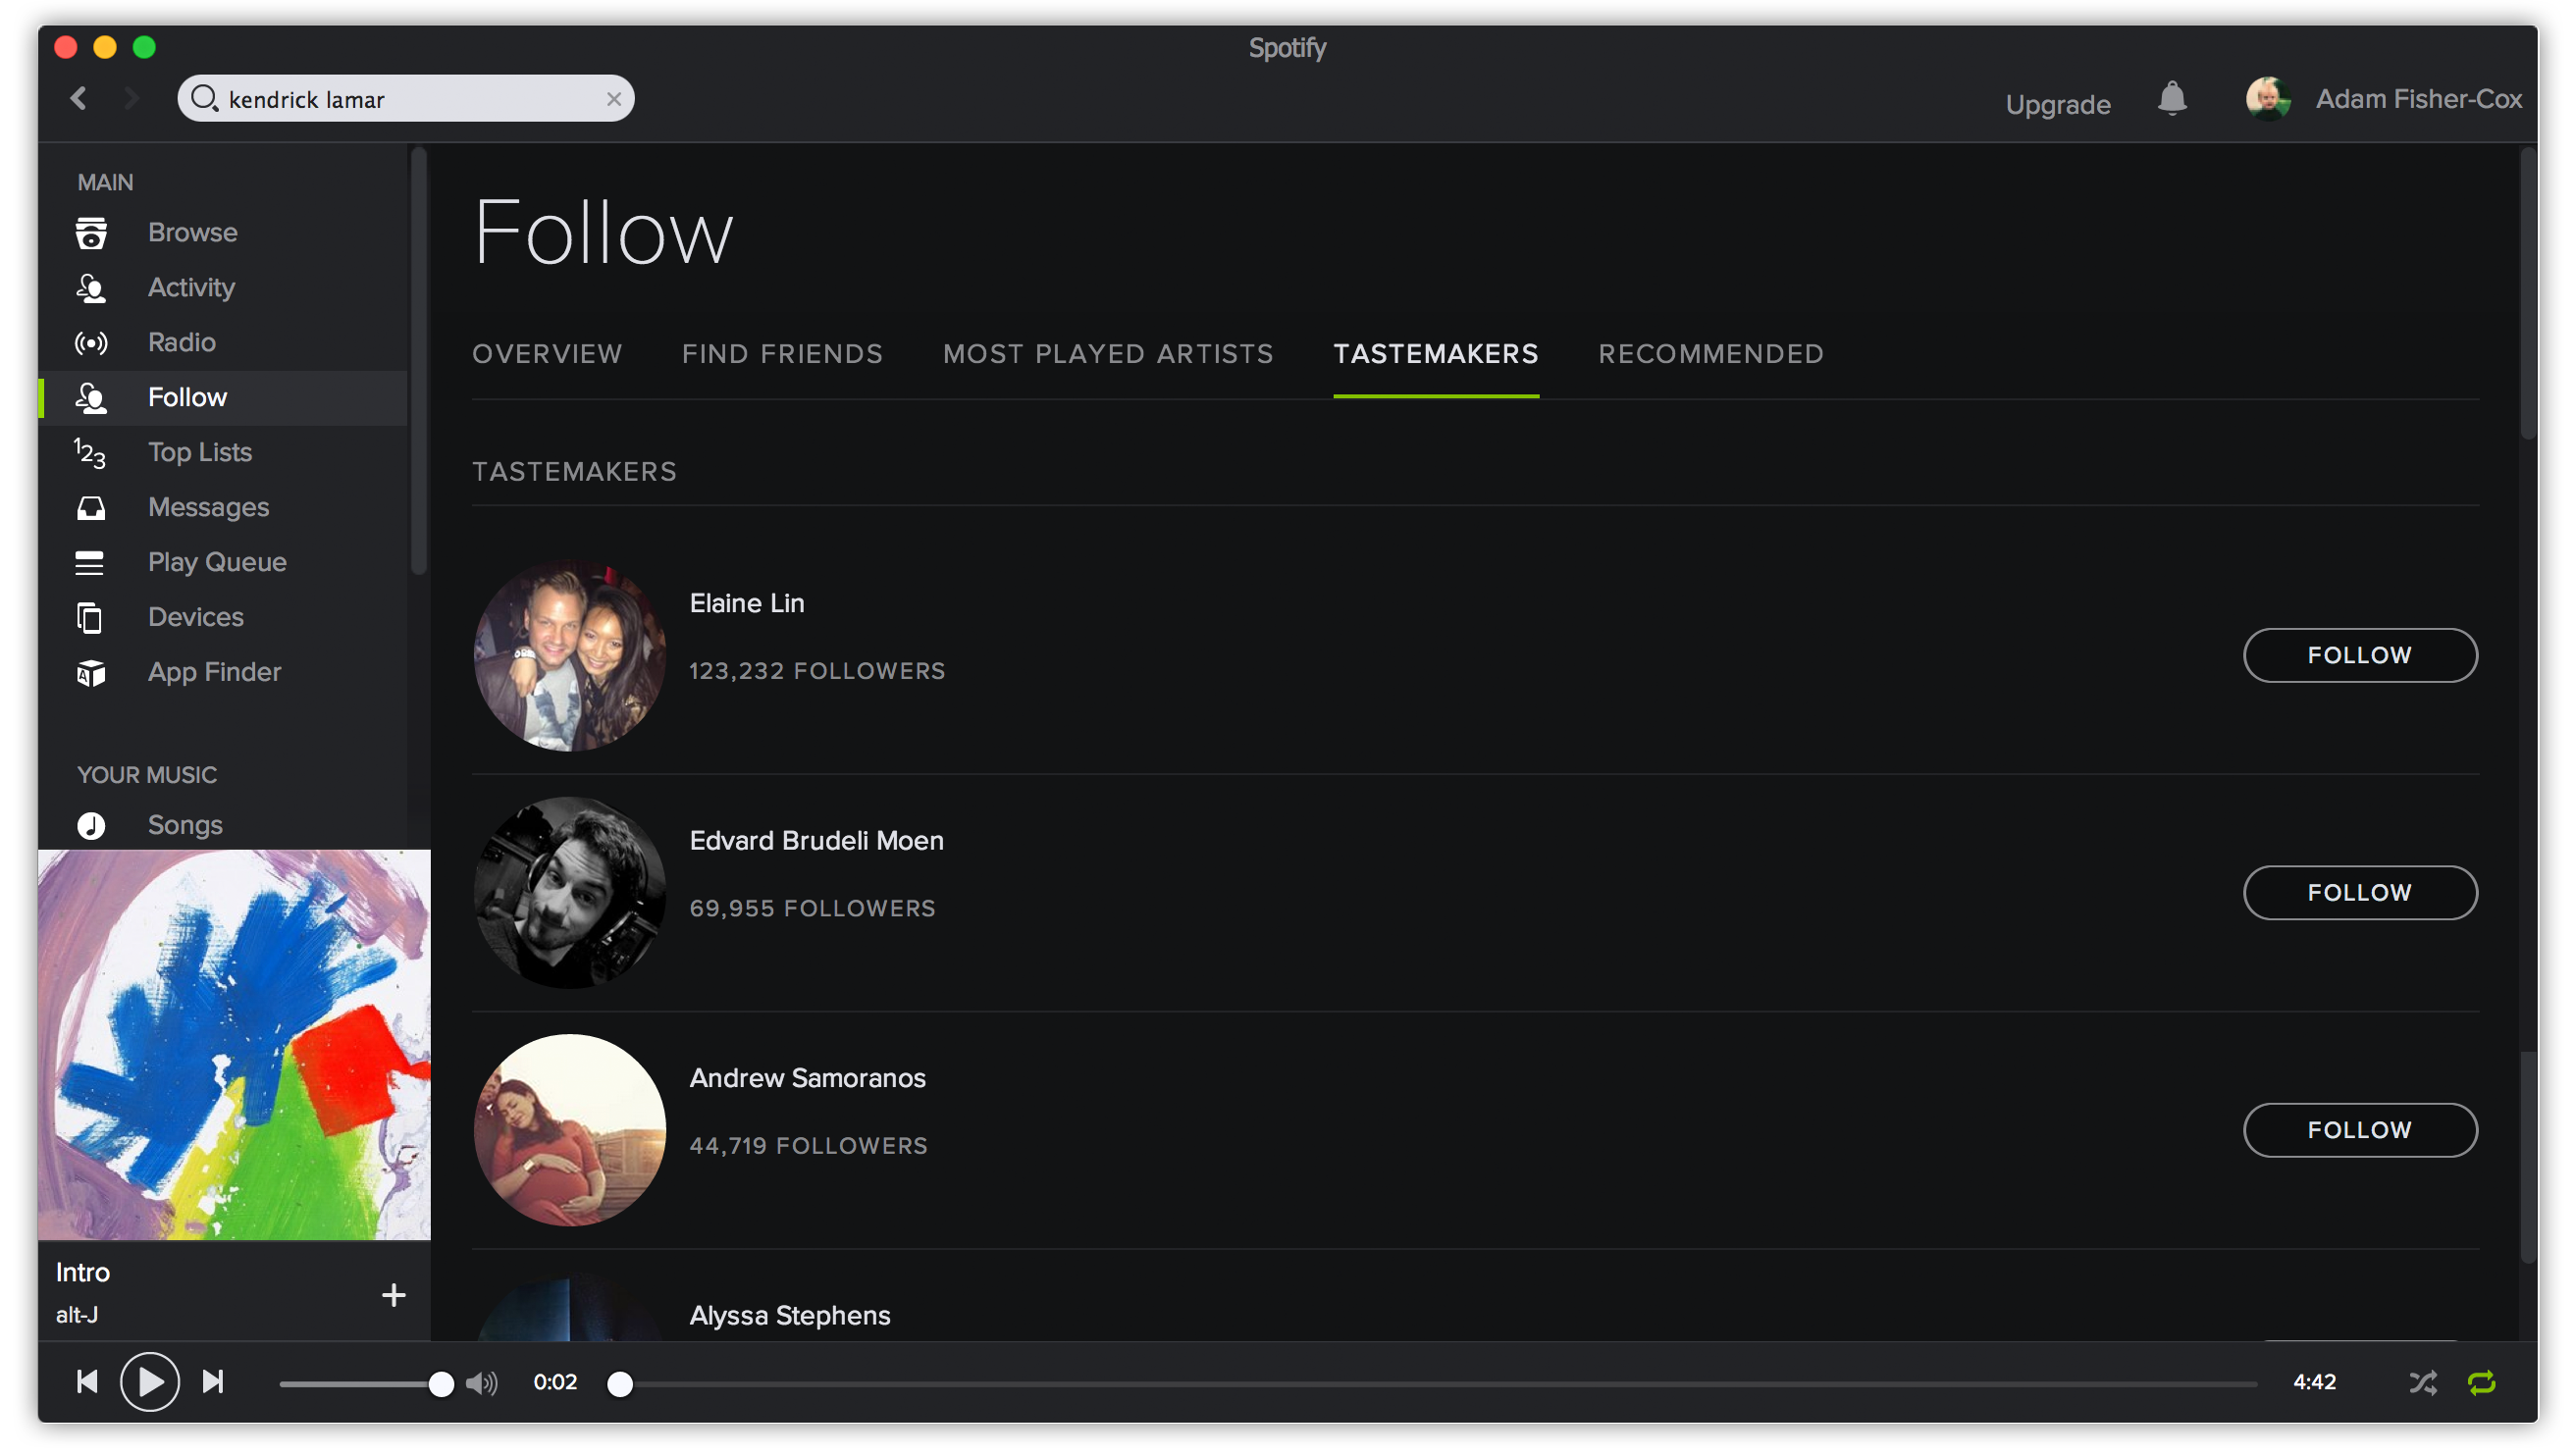
Task: Click 123,232 Followers text
Action: click(x=817, y=671)
